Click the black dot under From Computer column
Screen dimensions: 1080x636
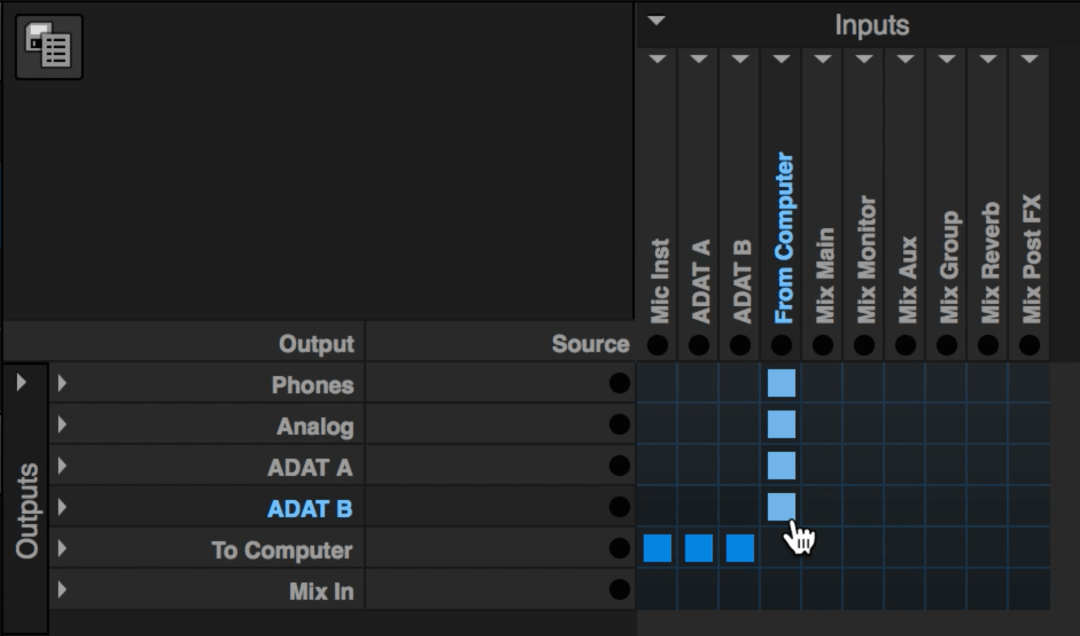(x=782, y=345)
